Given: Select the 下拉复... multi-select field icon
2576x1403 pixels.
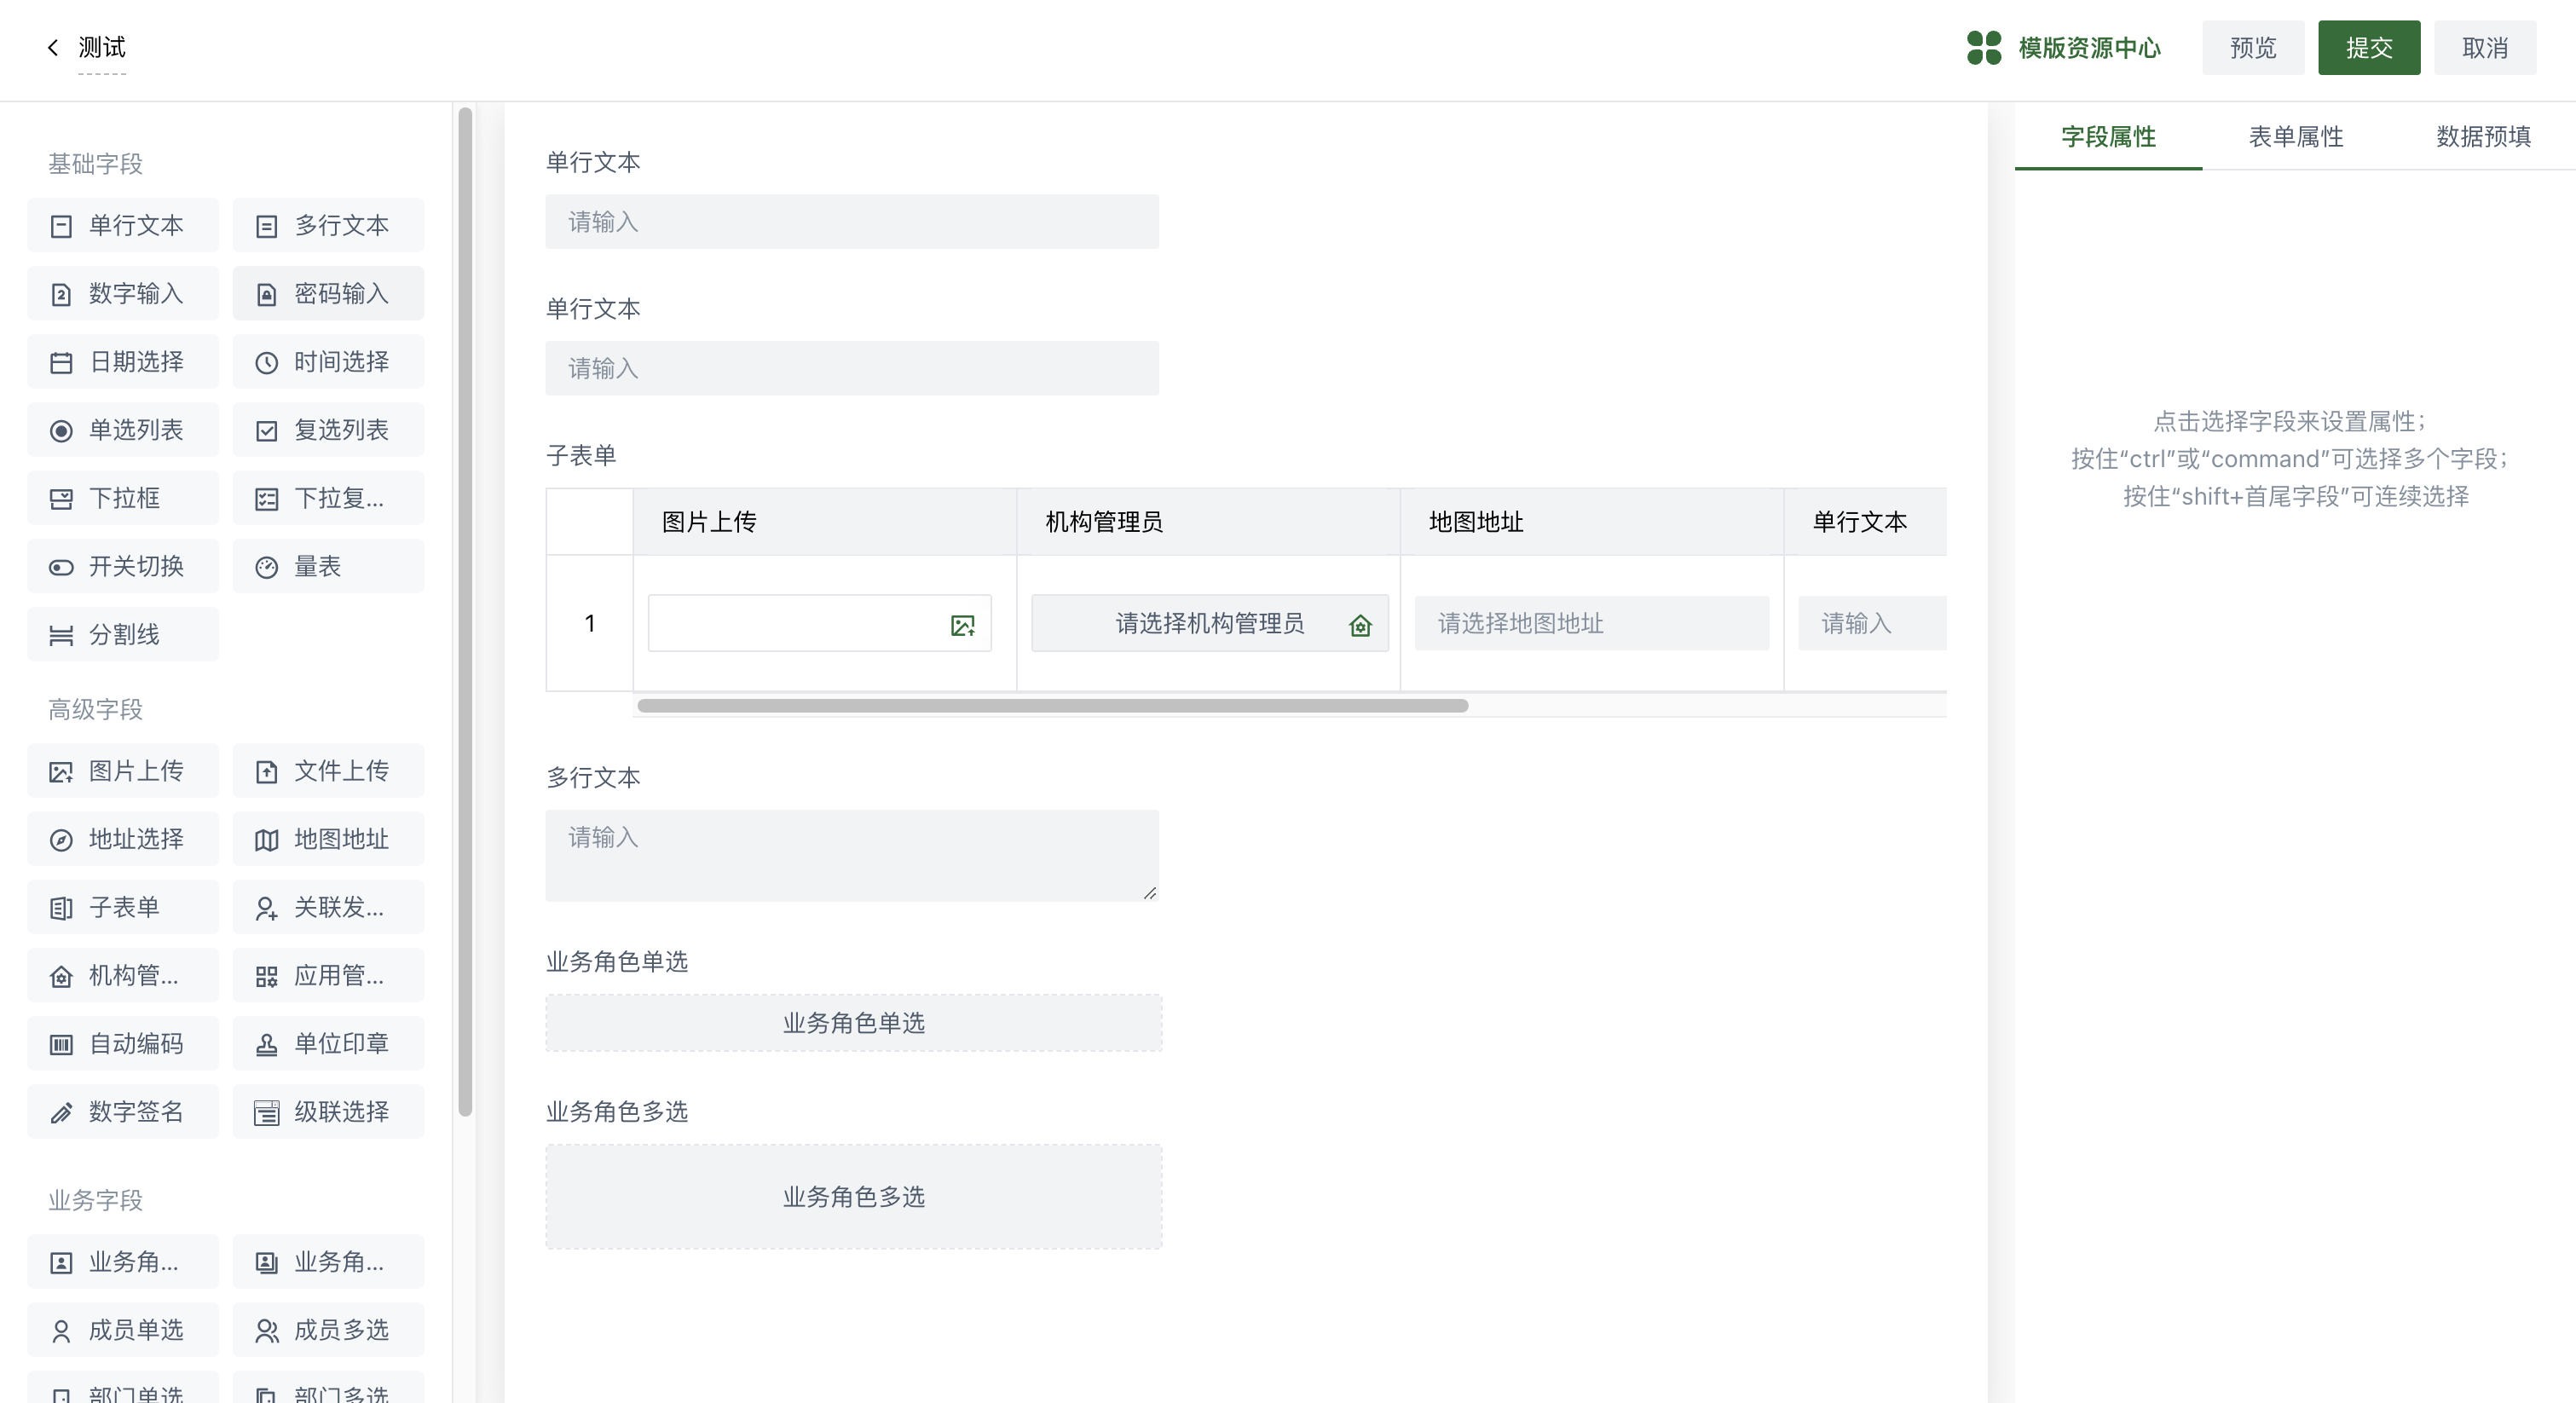Looking at the screenshot, I should 266,498.
